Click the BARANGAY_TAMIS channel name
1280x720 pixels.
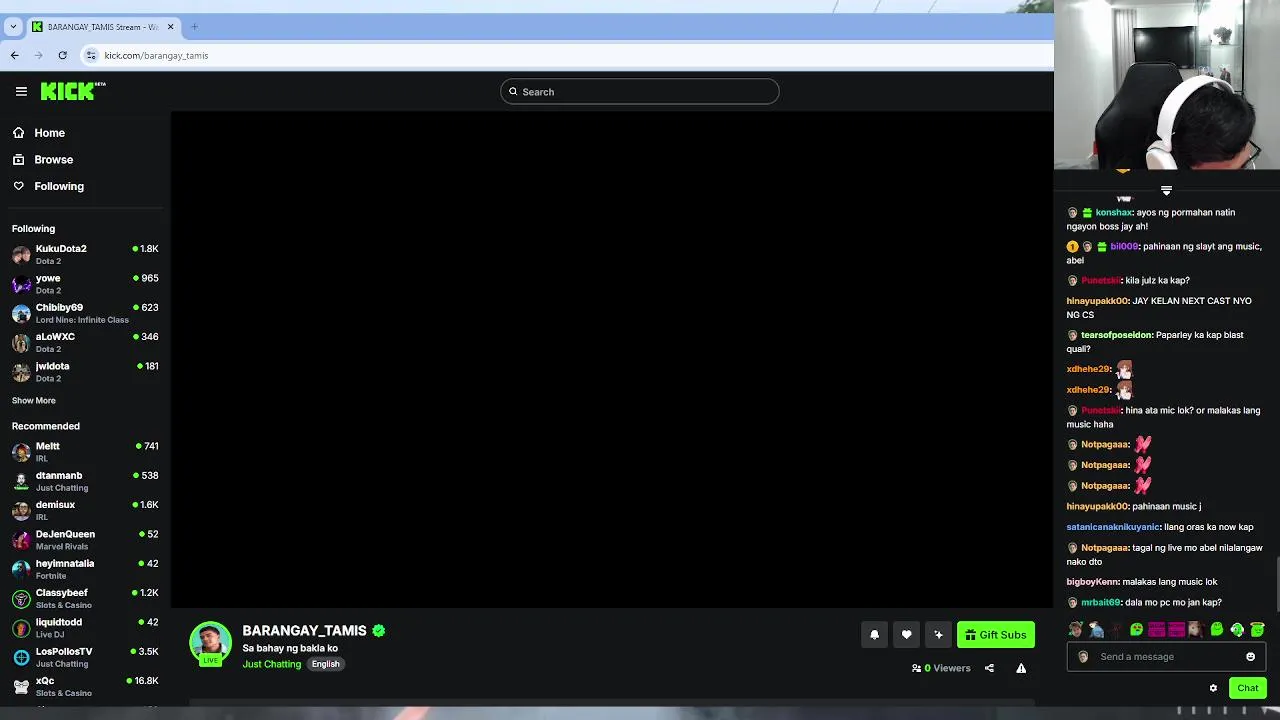point(304,631)
